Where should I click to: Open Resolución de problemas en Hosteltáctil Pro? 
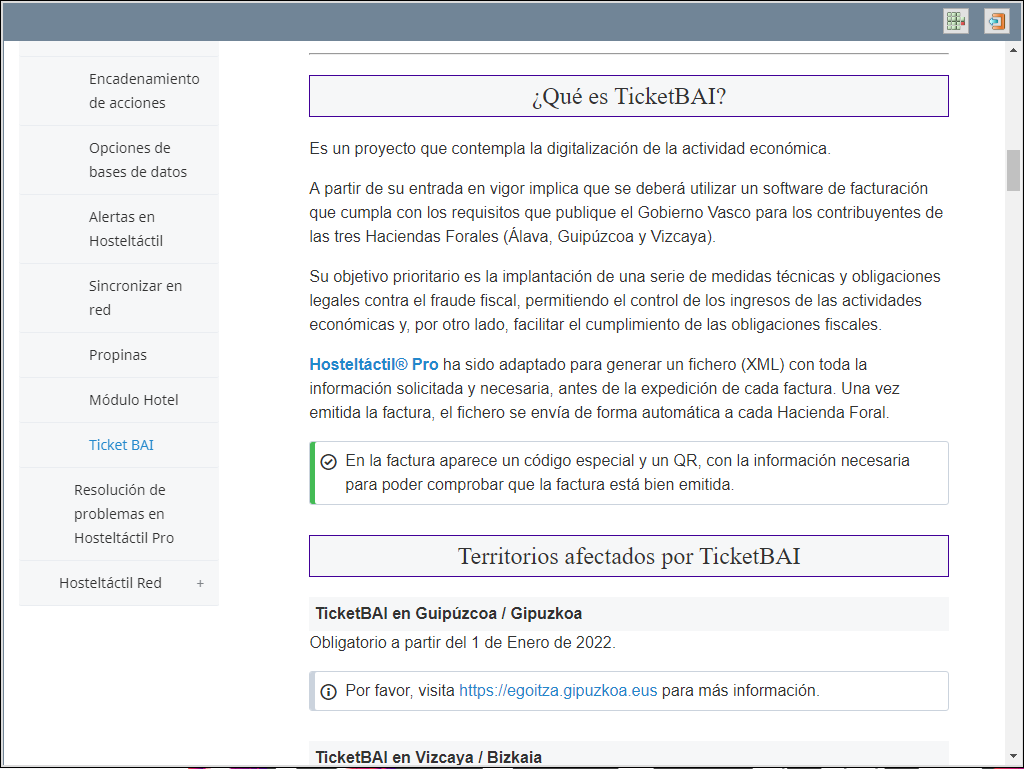click(x=123, y=514)
